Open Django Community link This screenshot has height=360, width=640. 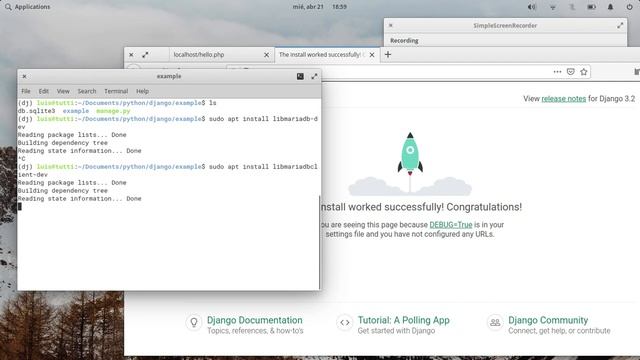(548, 320)
